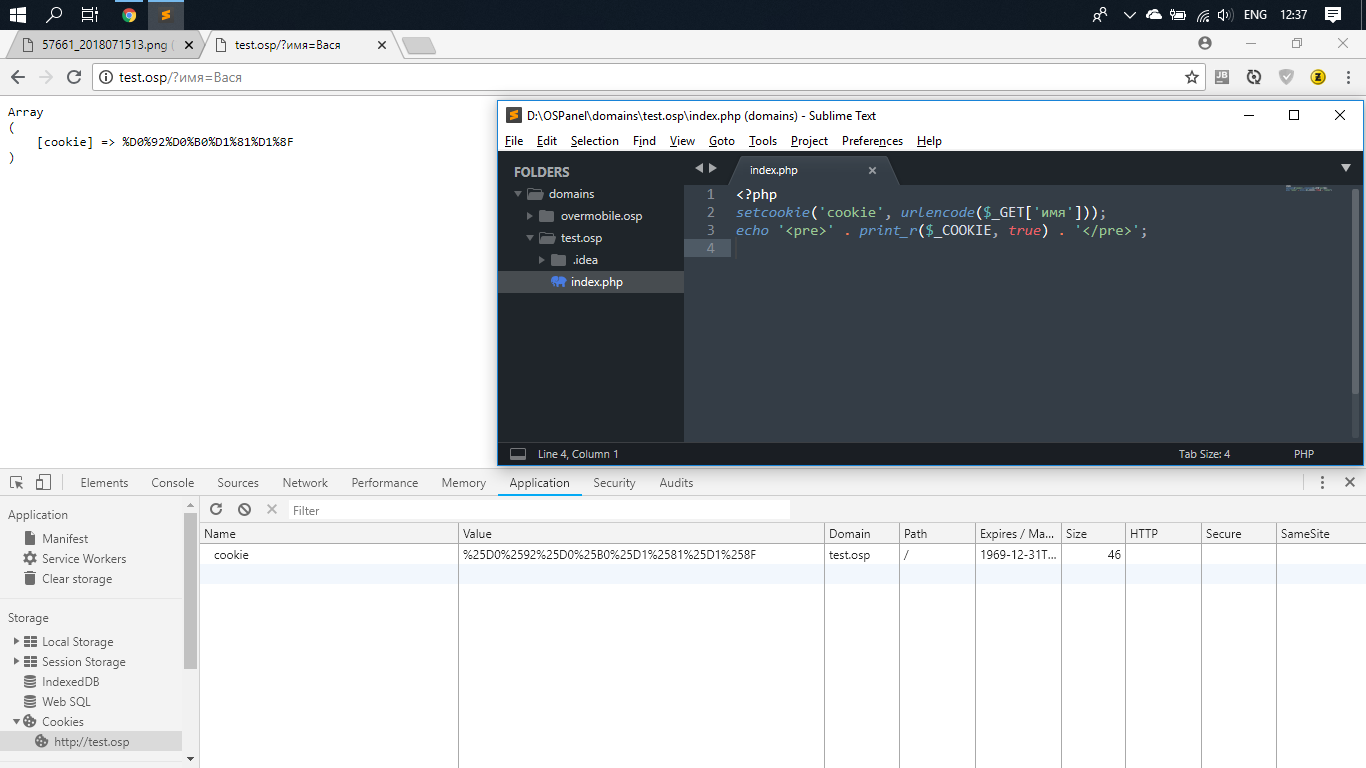Open the Windows Task View taskbar icon
This screenshot has height=768, width=1366.
89,15
